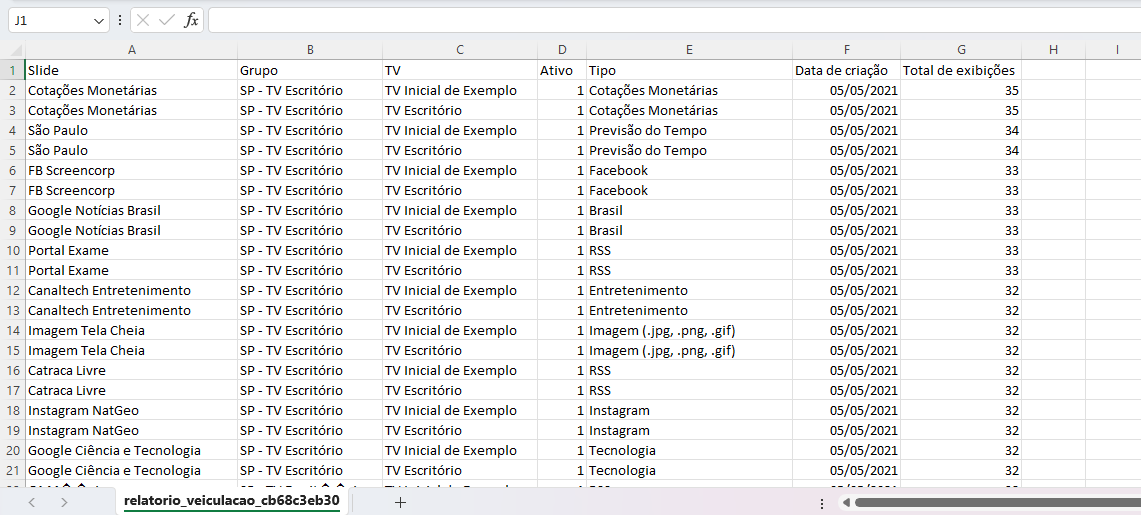Click the next sheet navigation arrow
1141x515 pixels.
coord(64,502)
